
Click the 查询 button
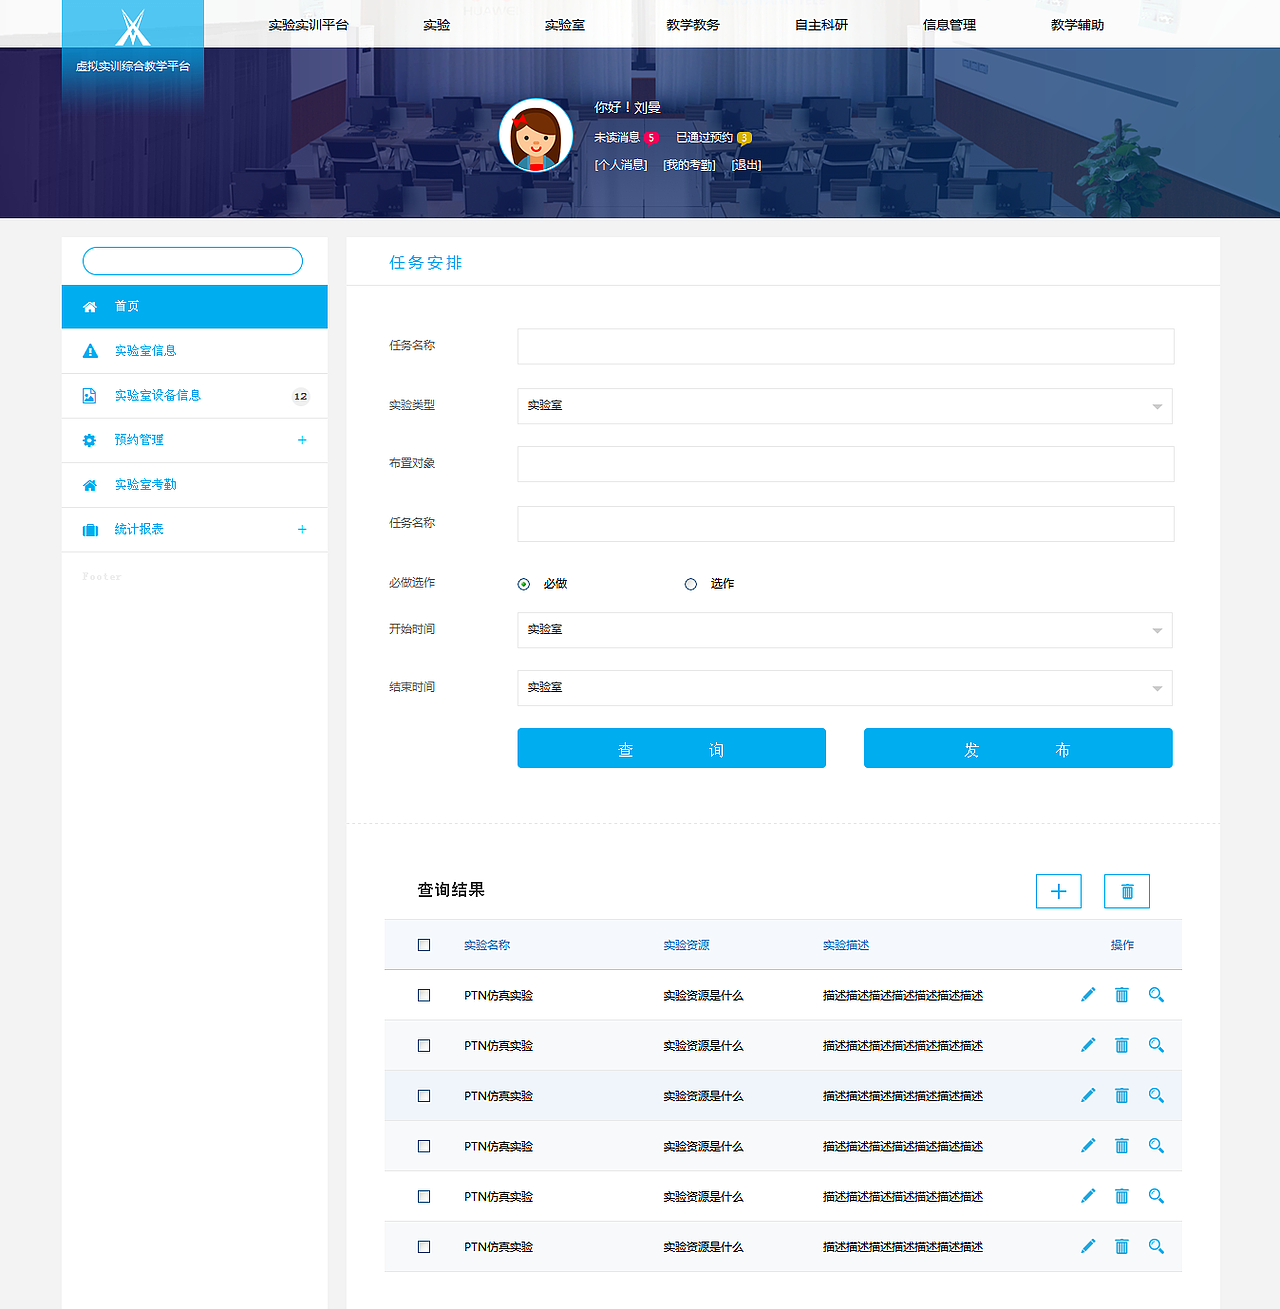(x=671, y=748)
